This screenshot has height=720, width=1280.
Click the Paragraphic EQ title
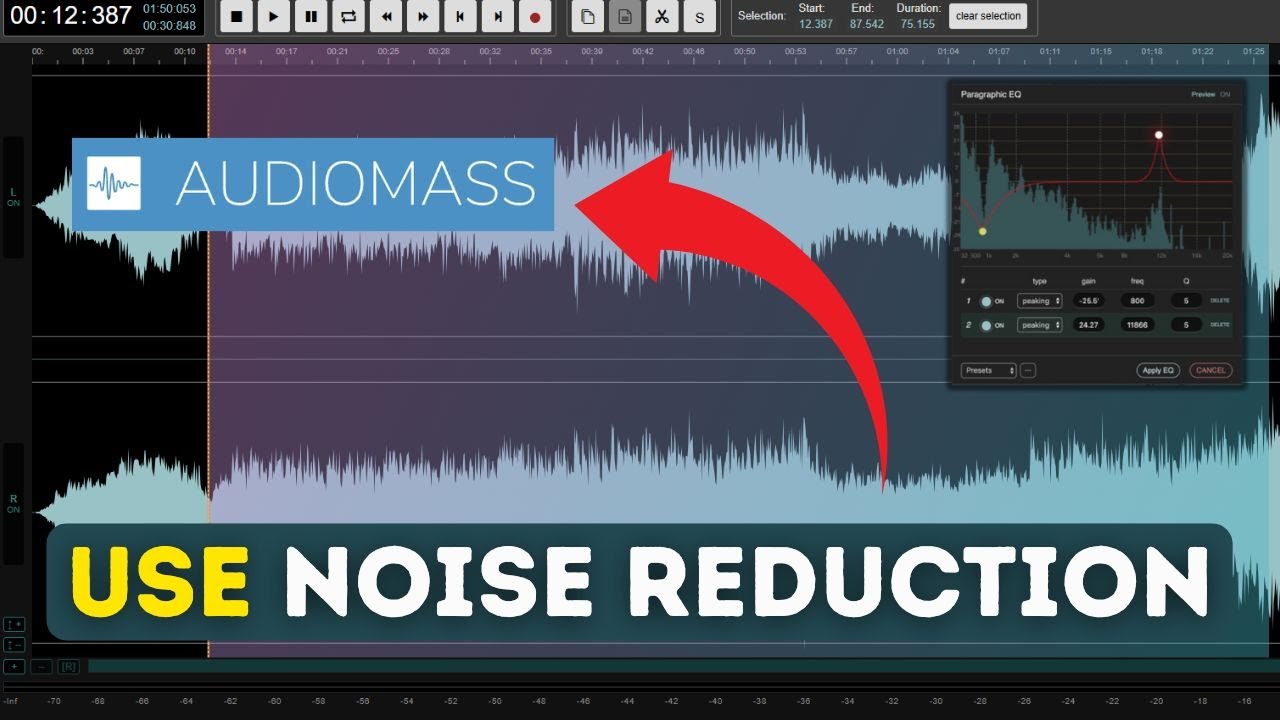(991, 94)
